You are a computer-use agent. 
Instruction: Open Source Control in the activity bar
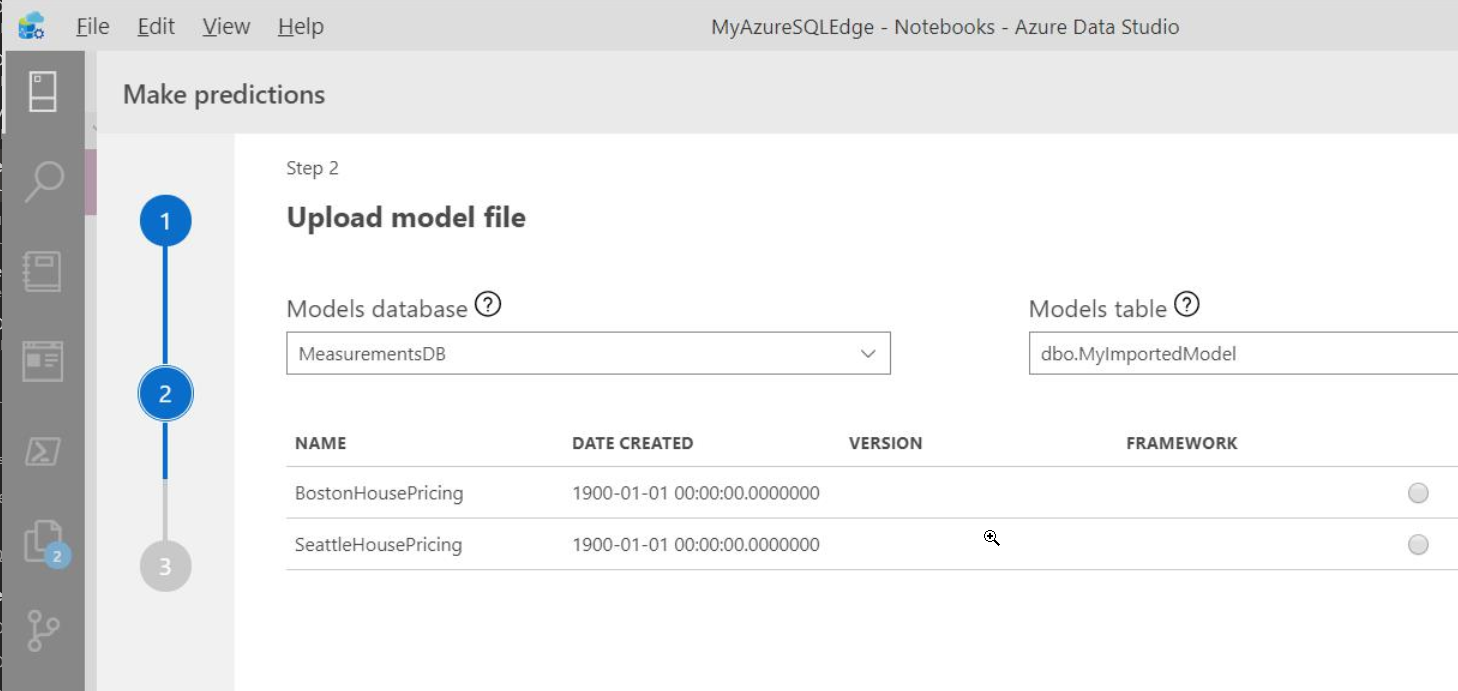(43, 630)
